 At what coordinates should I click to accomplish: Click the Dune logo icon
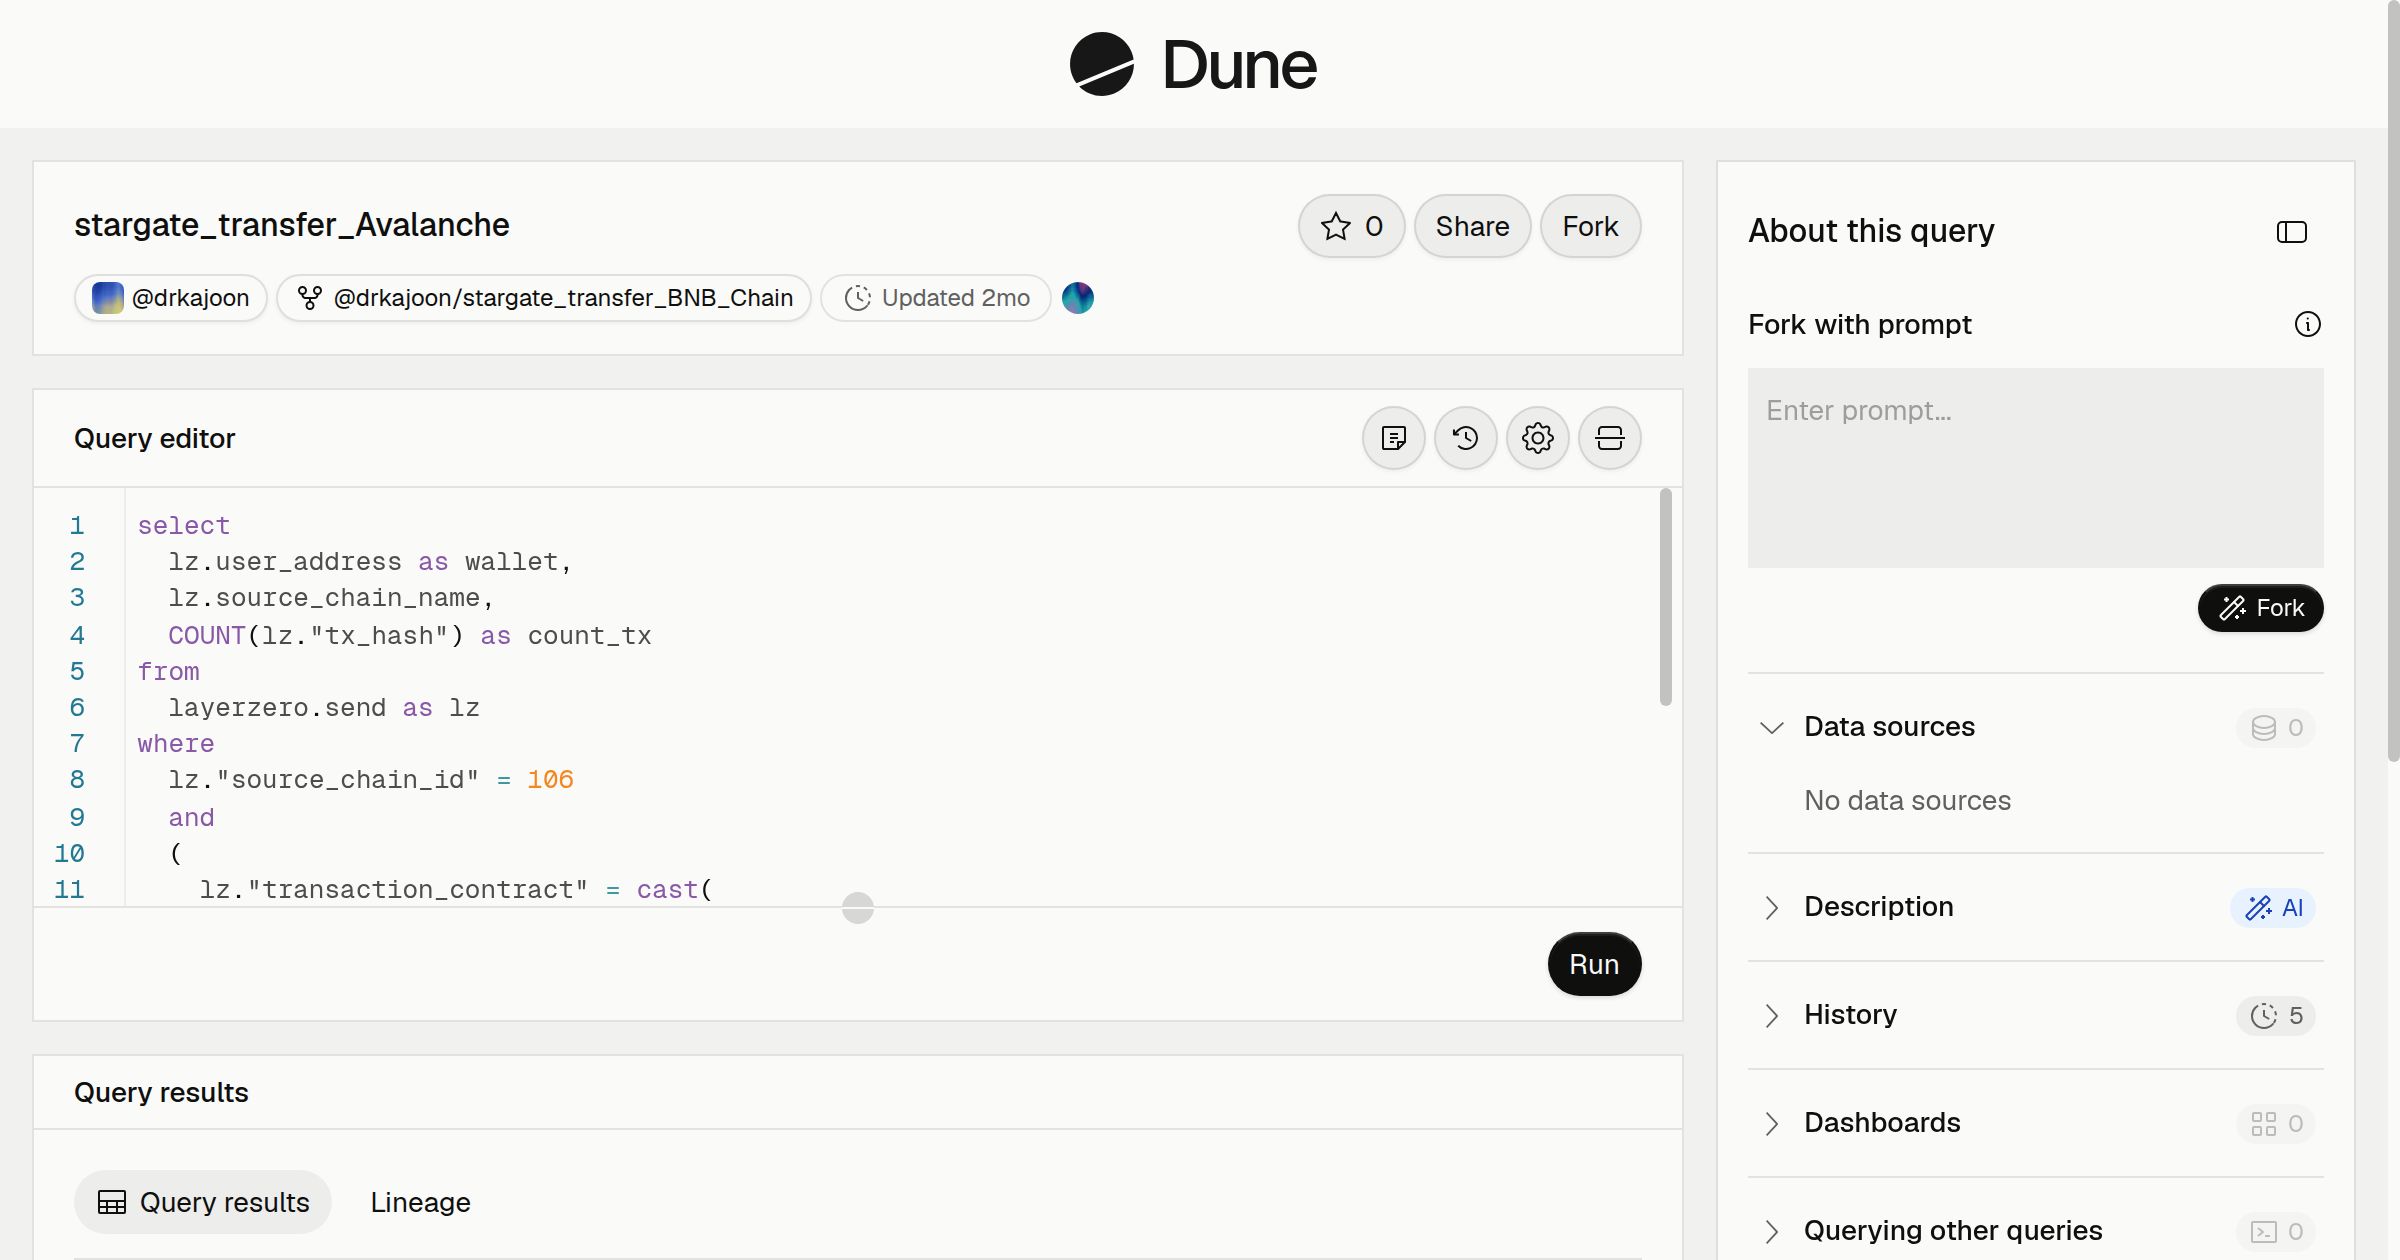(x=1101, y=64)
